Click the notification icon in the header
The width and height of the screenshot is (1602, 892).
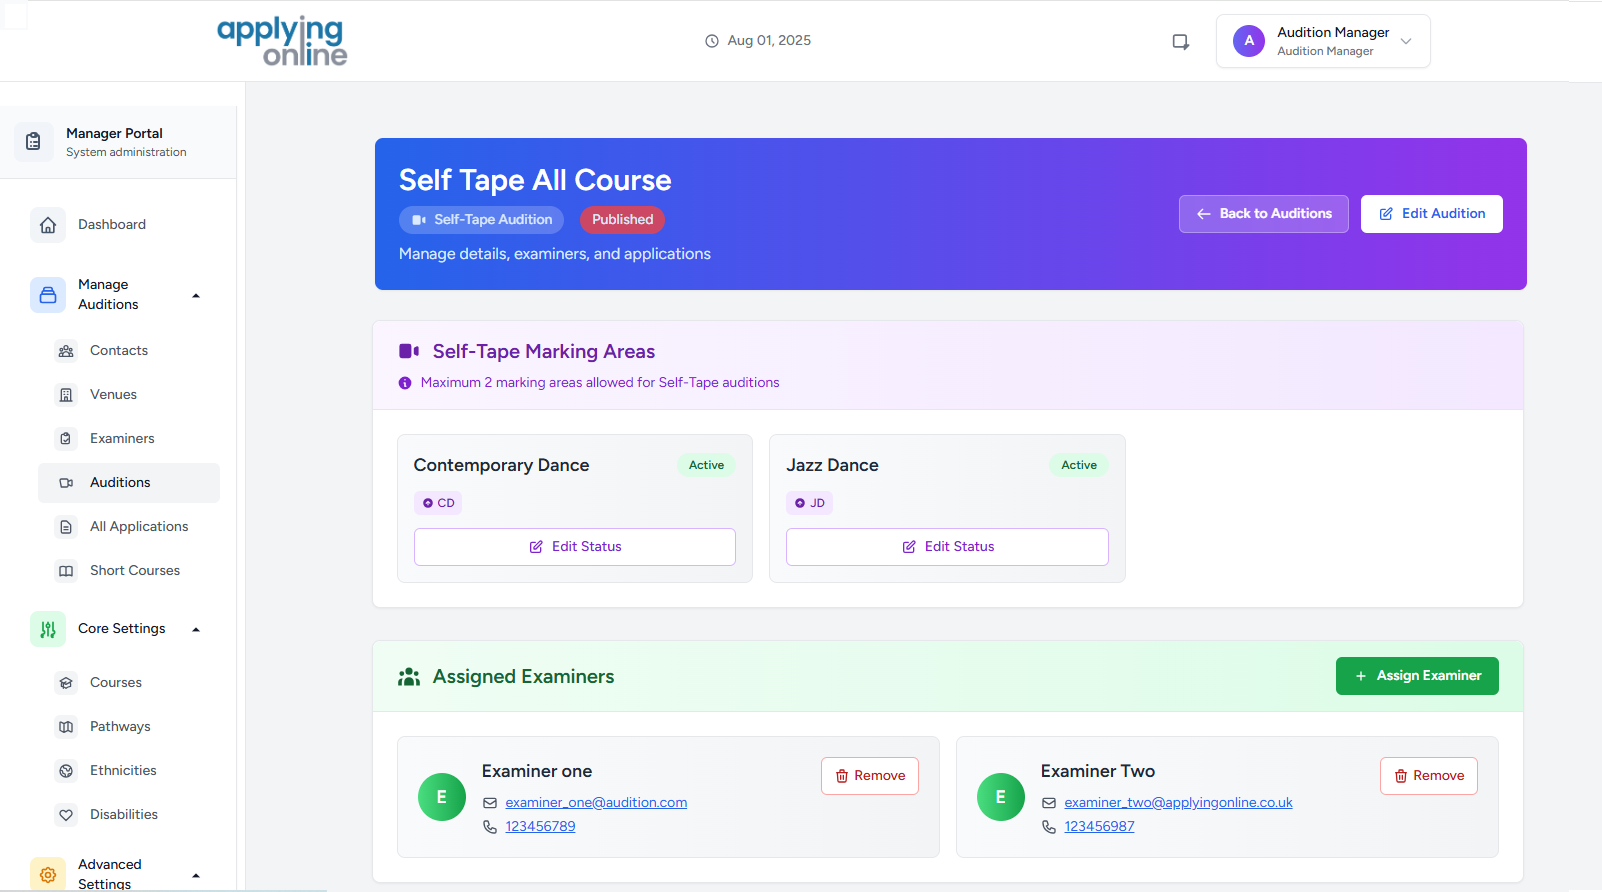[1180, 42]
